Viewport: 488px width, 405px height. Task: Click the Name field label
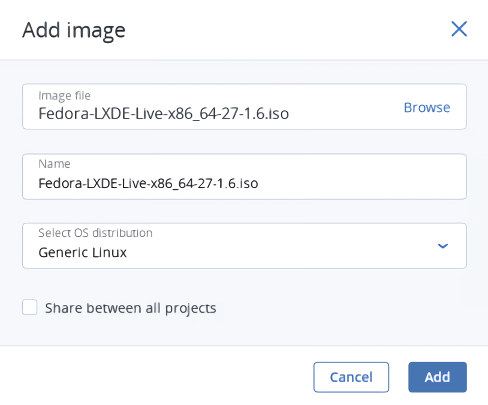click(x=54, y=164)
